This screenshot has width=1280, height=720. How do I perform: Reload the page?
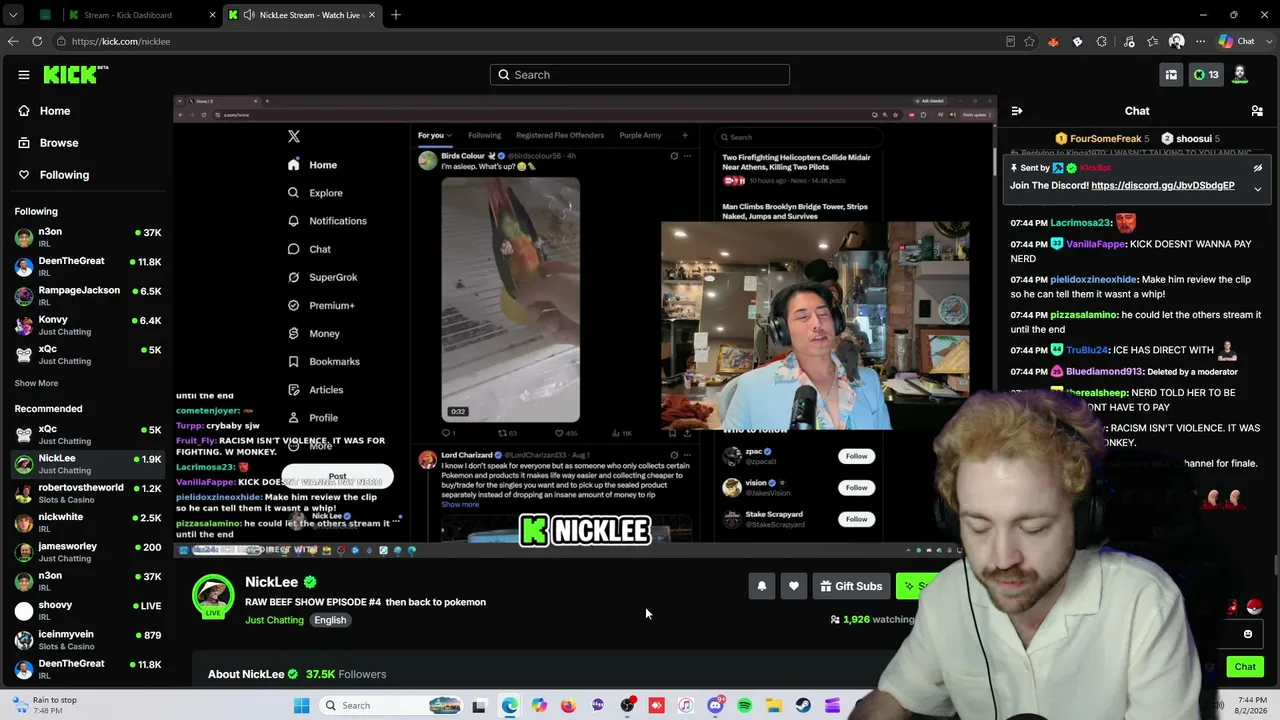pyautogui.click(x=37, y=41)
